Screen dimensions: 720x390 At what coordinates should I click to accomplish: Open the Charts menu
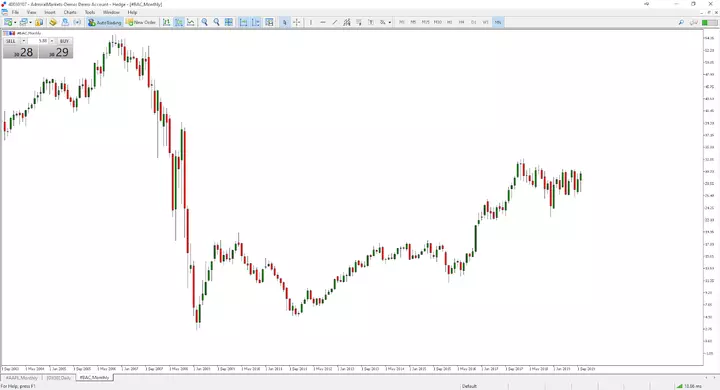[x=70, y=12]
